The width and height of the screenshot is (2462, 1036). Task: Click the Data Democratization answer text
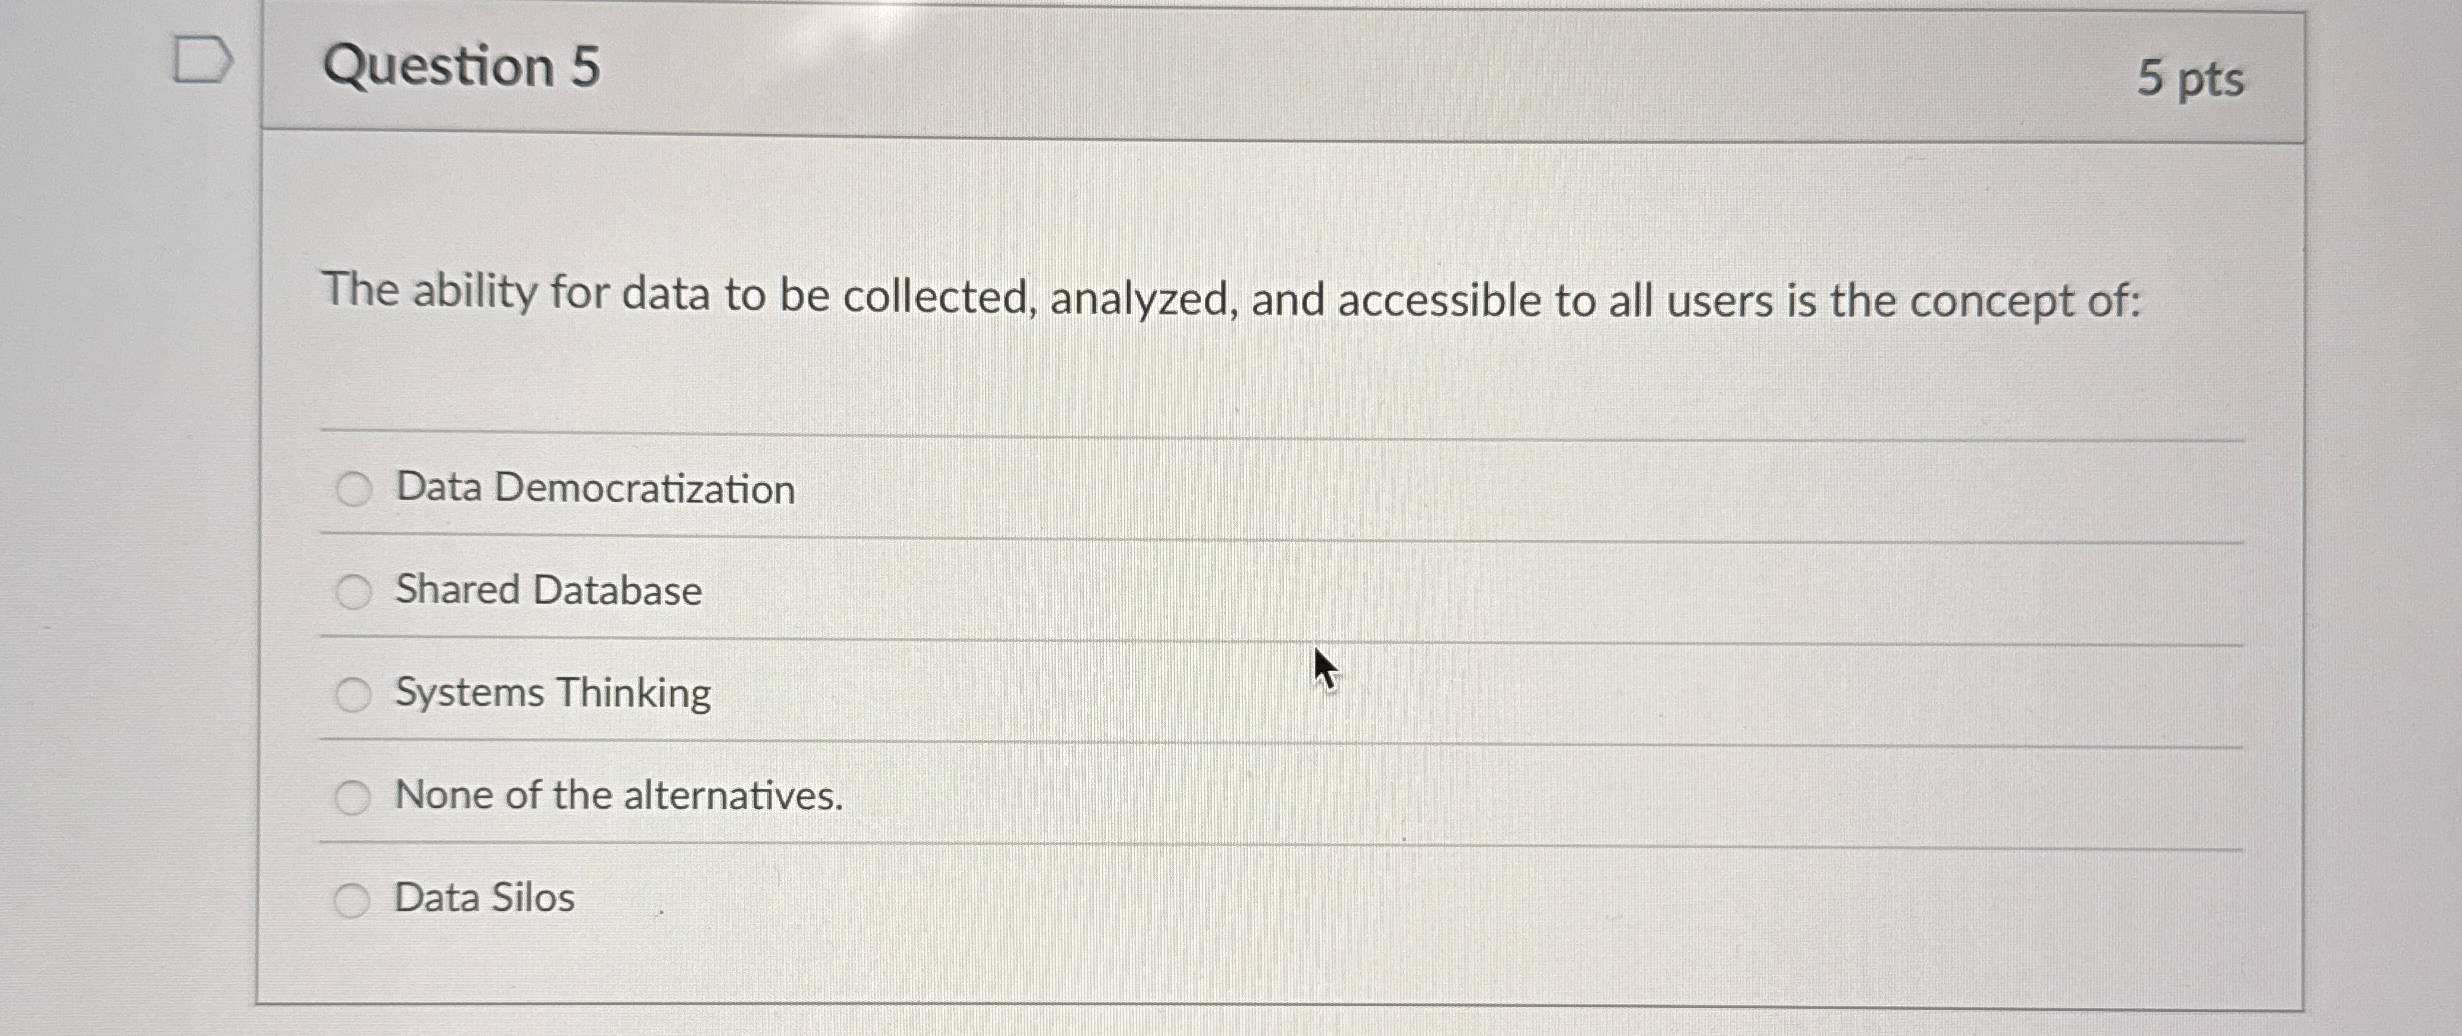pyautogui.click(x=594, y=487)
